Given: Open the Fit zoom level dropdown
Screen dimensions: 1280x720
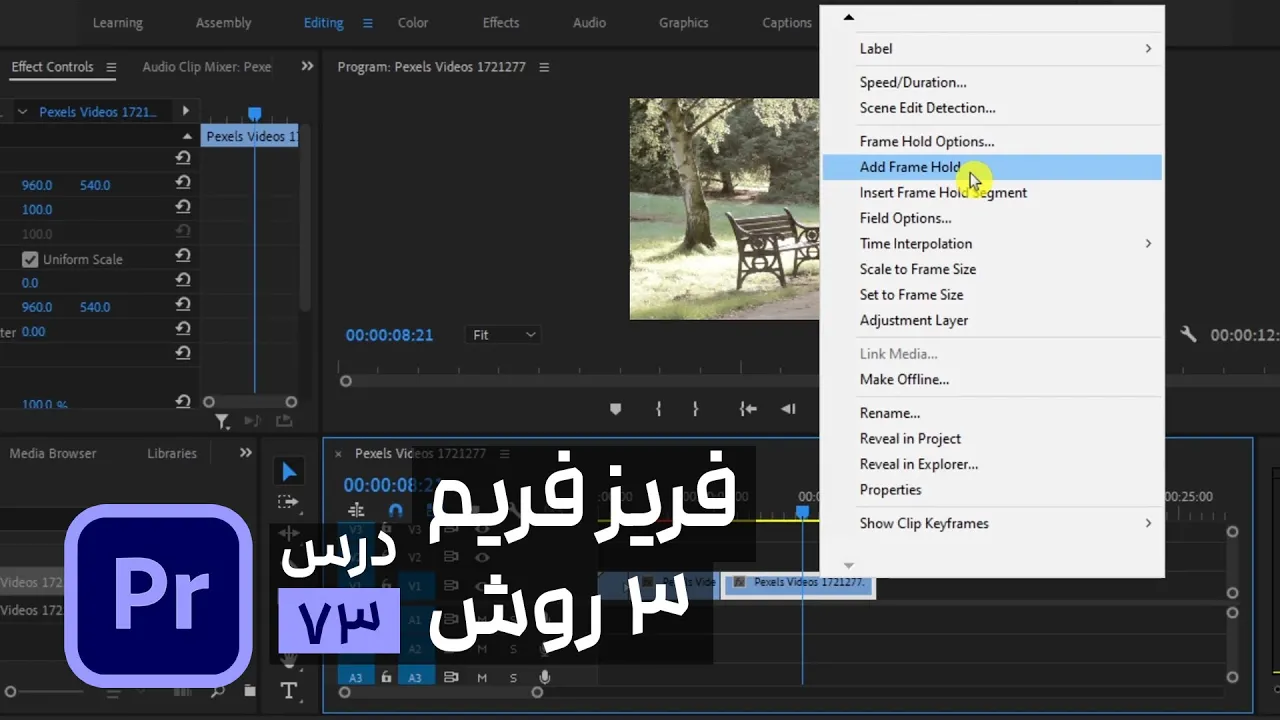Looking at the screenshot, I should coord(504,335).
